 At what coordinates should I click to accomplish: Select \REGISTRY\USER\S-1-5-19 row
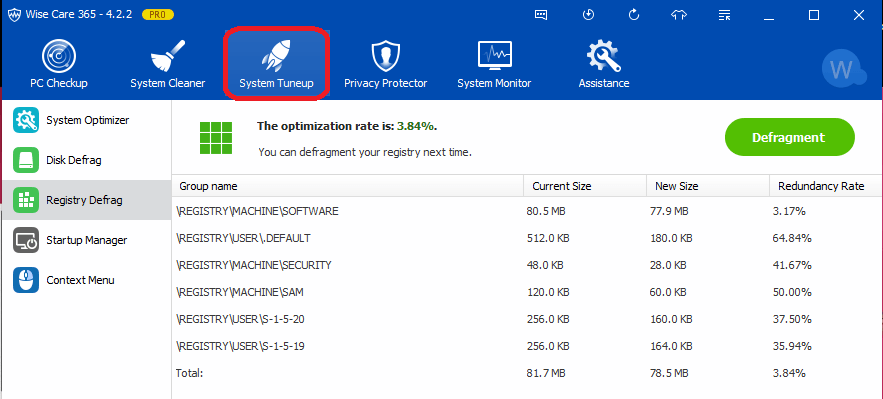click(x=527, y=346)
